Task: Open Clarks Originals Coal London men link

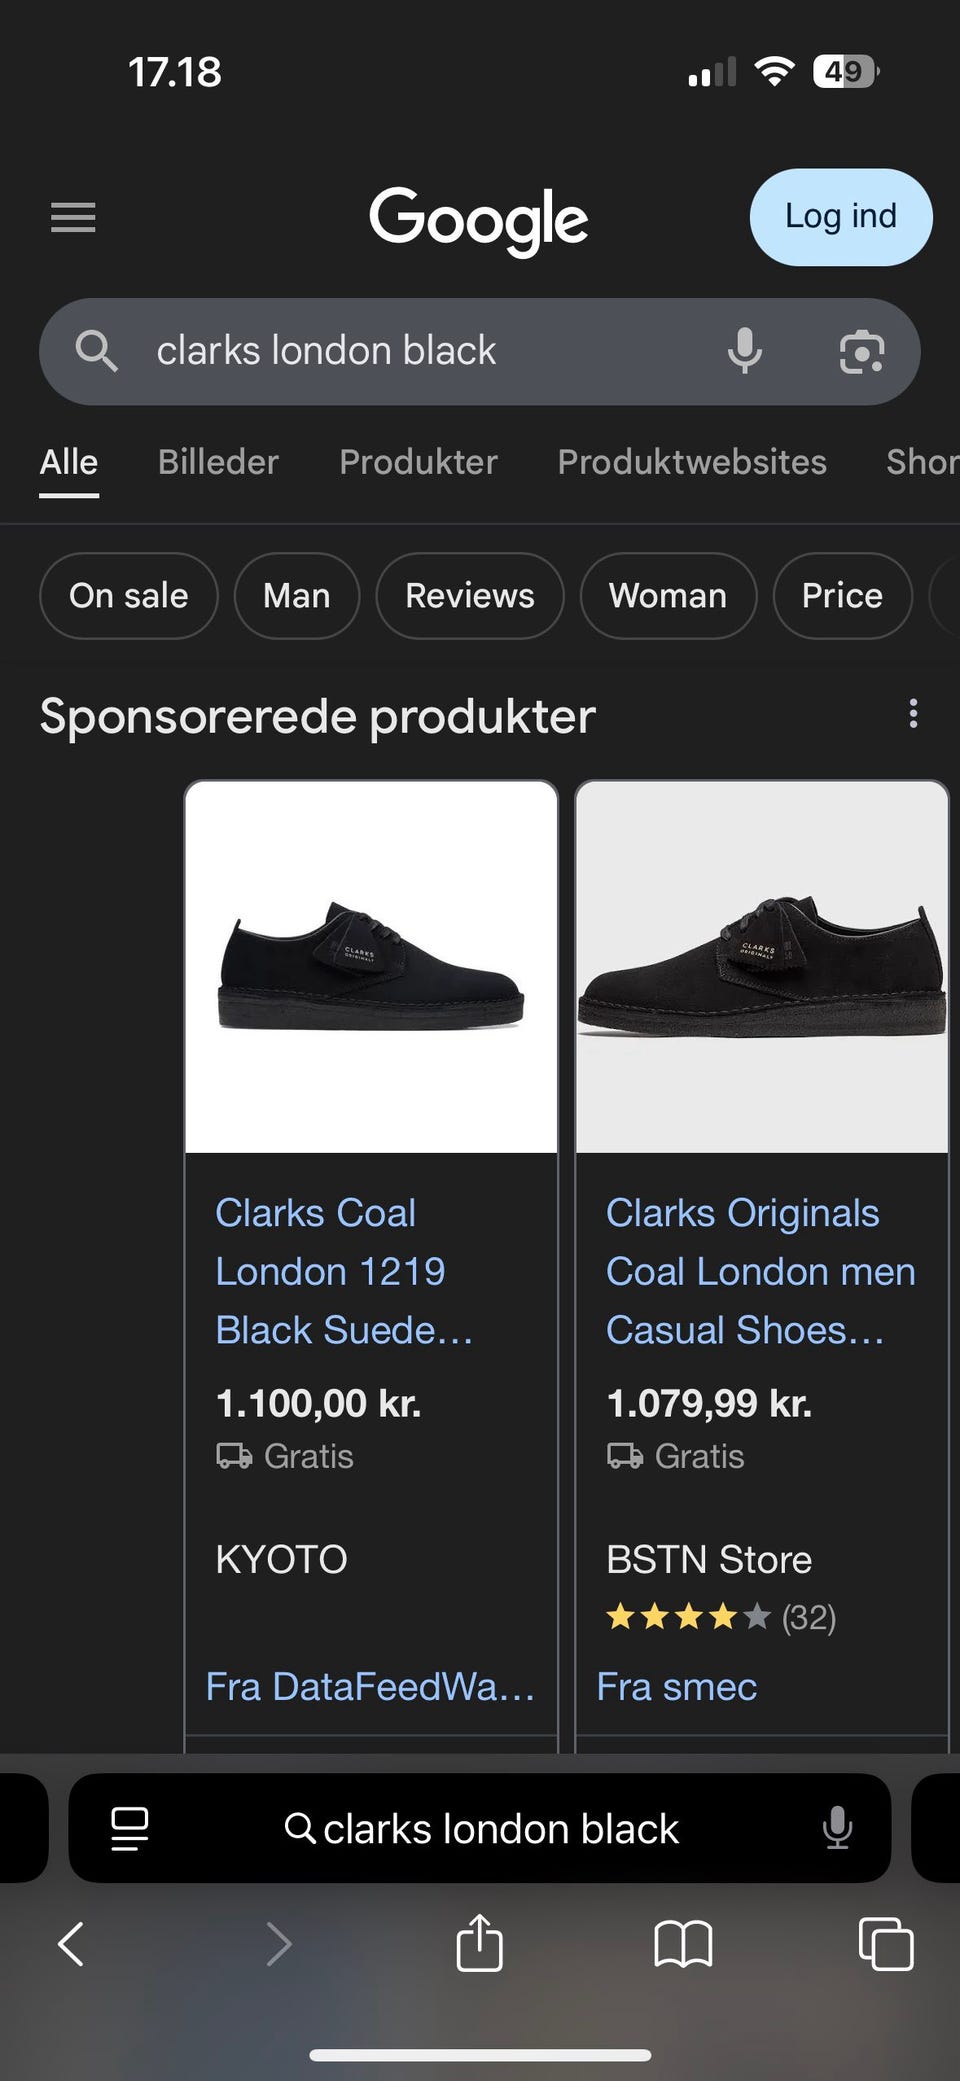Action: point(759,1271)
